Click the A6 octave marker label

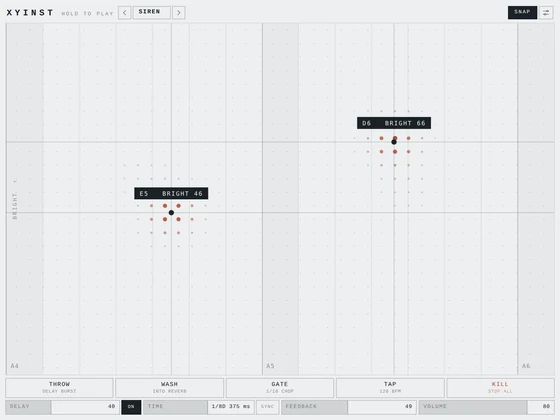[x=526, y=366]
